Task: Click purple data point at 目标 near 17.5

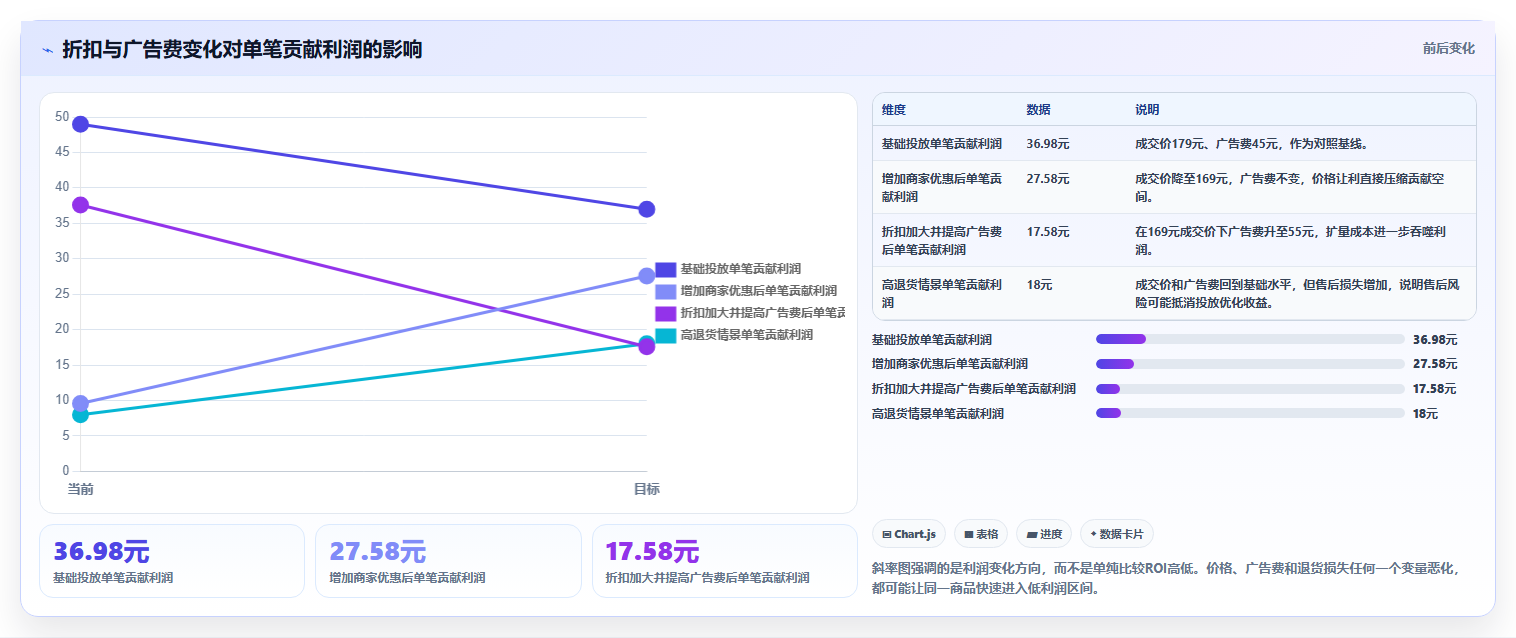Action: coord(647,347)
